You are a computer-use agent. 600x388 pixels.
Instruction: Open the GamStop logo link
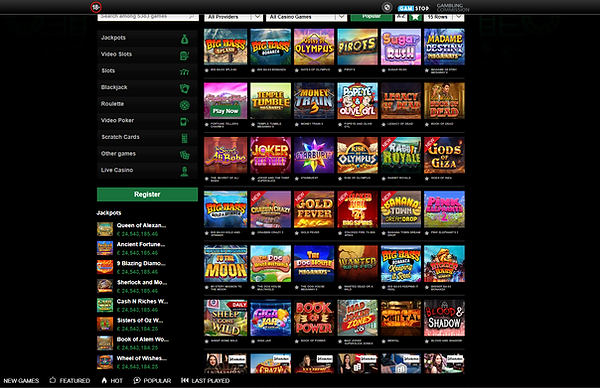coord(413,8)
